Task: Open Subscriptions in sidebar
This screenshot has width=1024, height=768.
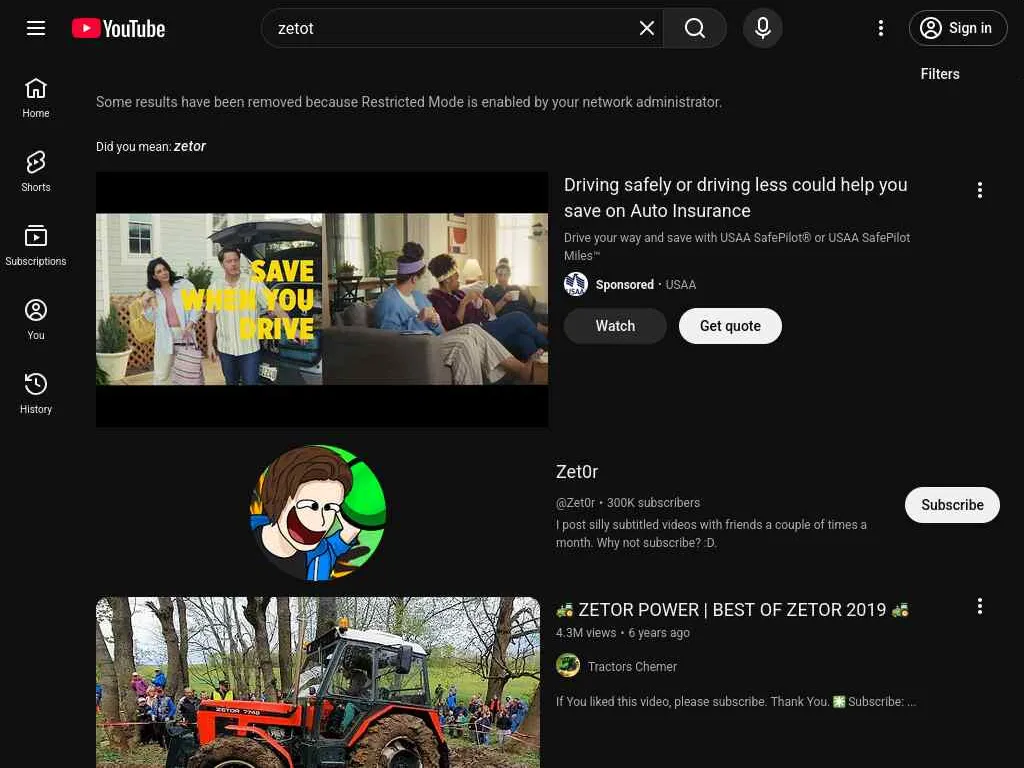Action: [36, 246]
